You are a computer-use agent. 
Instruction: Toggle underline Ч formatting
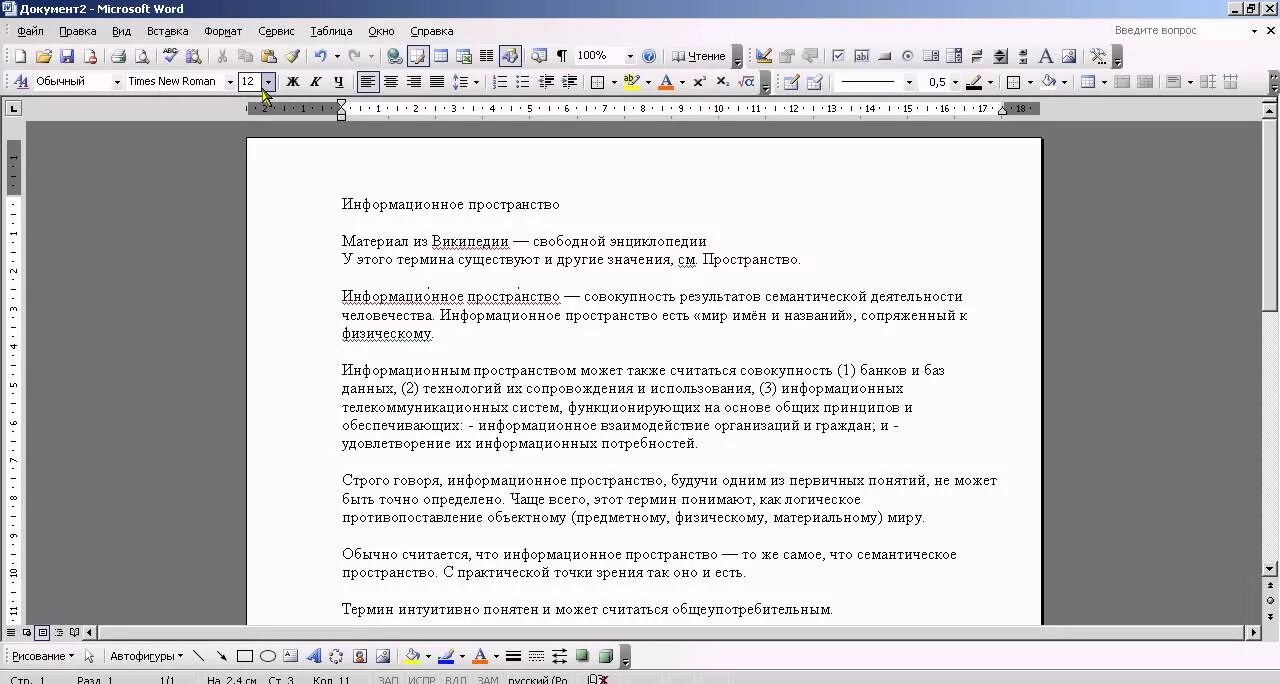tap(339, 82)
